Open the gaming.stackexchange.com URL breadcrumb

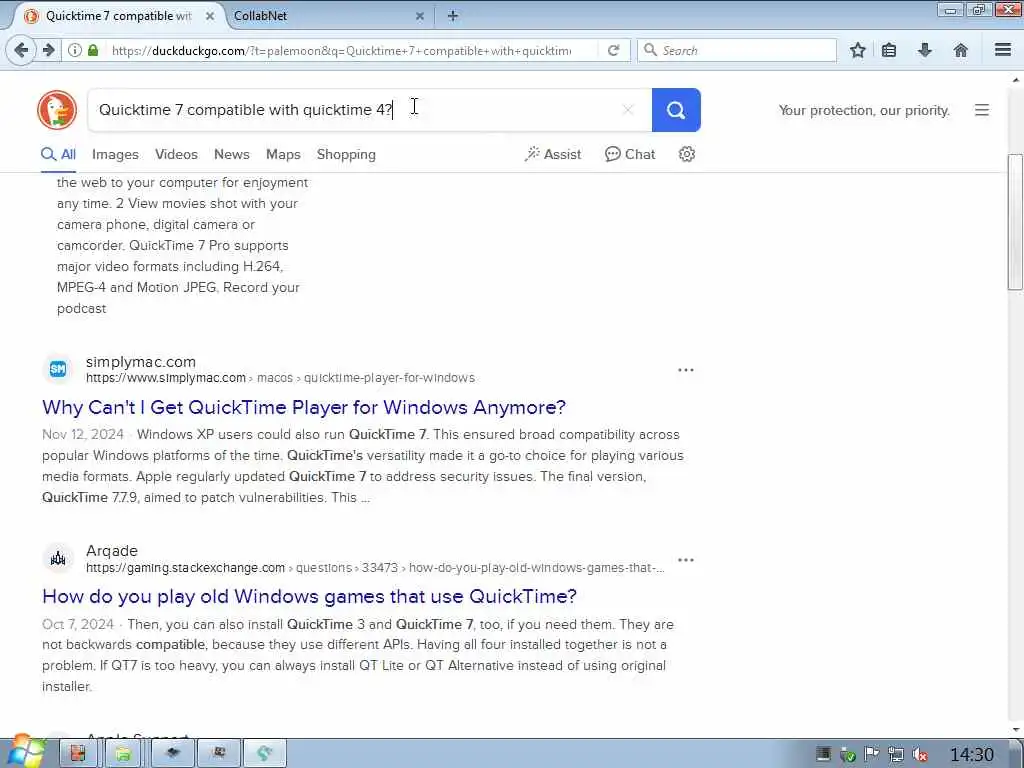point(375,568)
